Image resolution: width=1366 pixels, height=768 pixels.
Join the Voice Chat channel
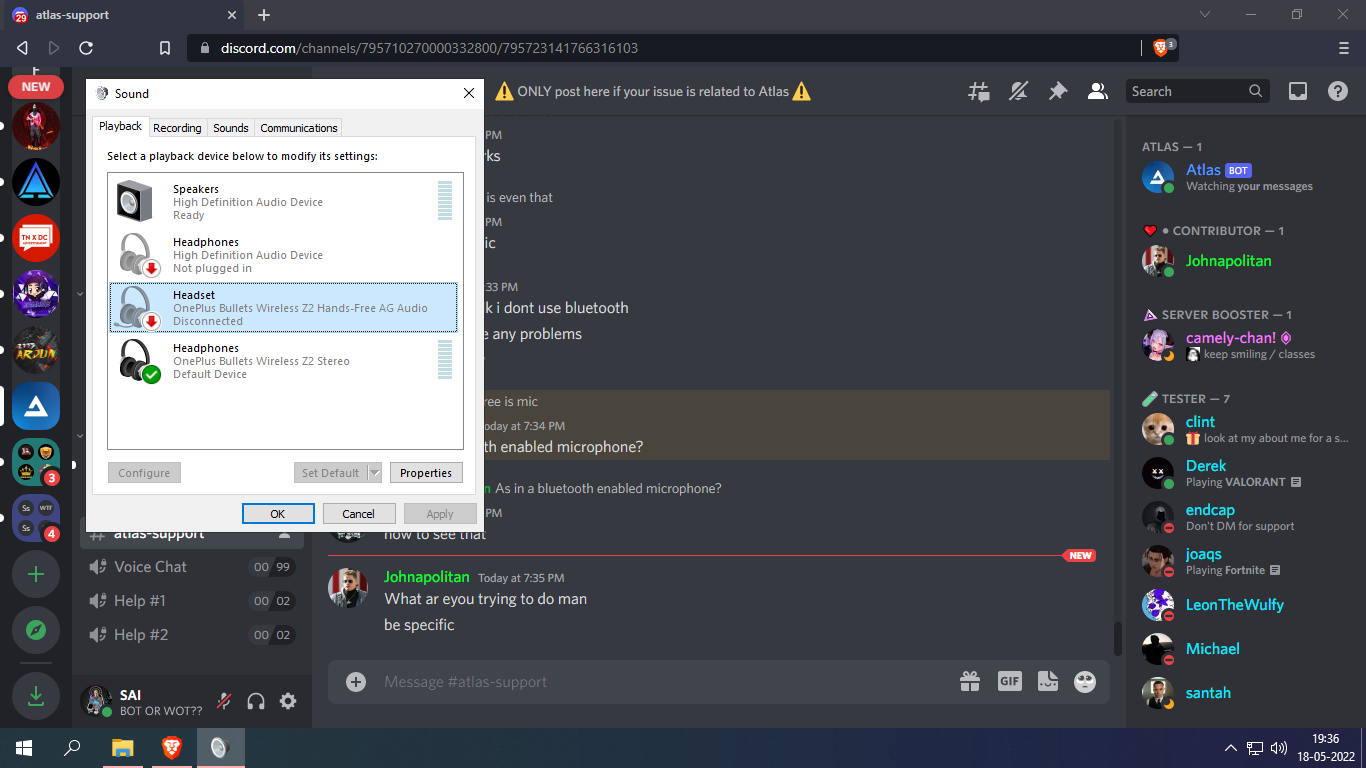(190, 567)
